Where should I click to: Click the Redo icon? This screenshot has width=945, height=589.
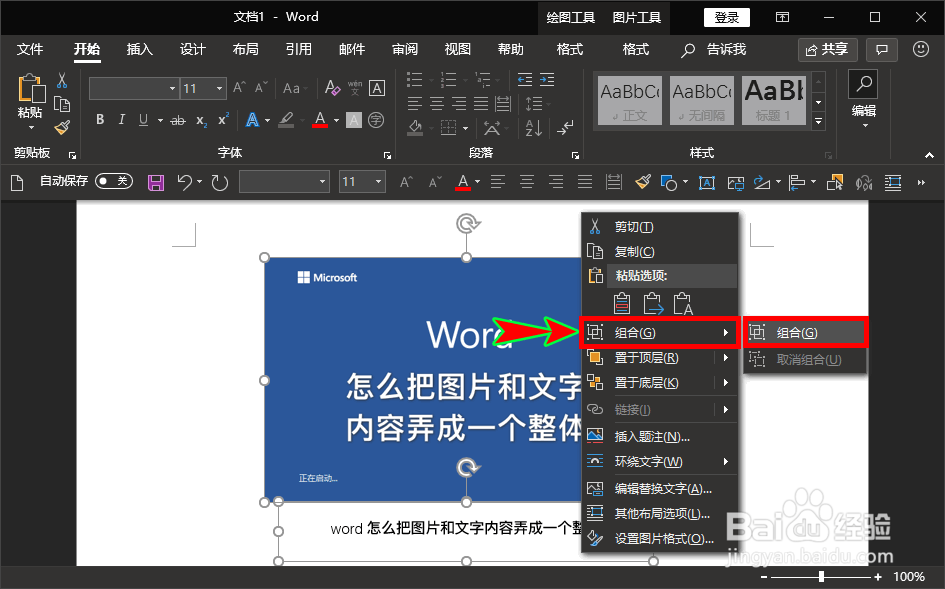(220, 182)
